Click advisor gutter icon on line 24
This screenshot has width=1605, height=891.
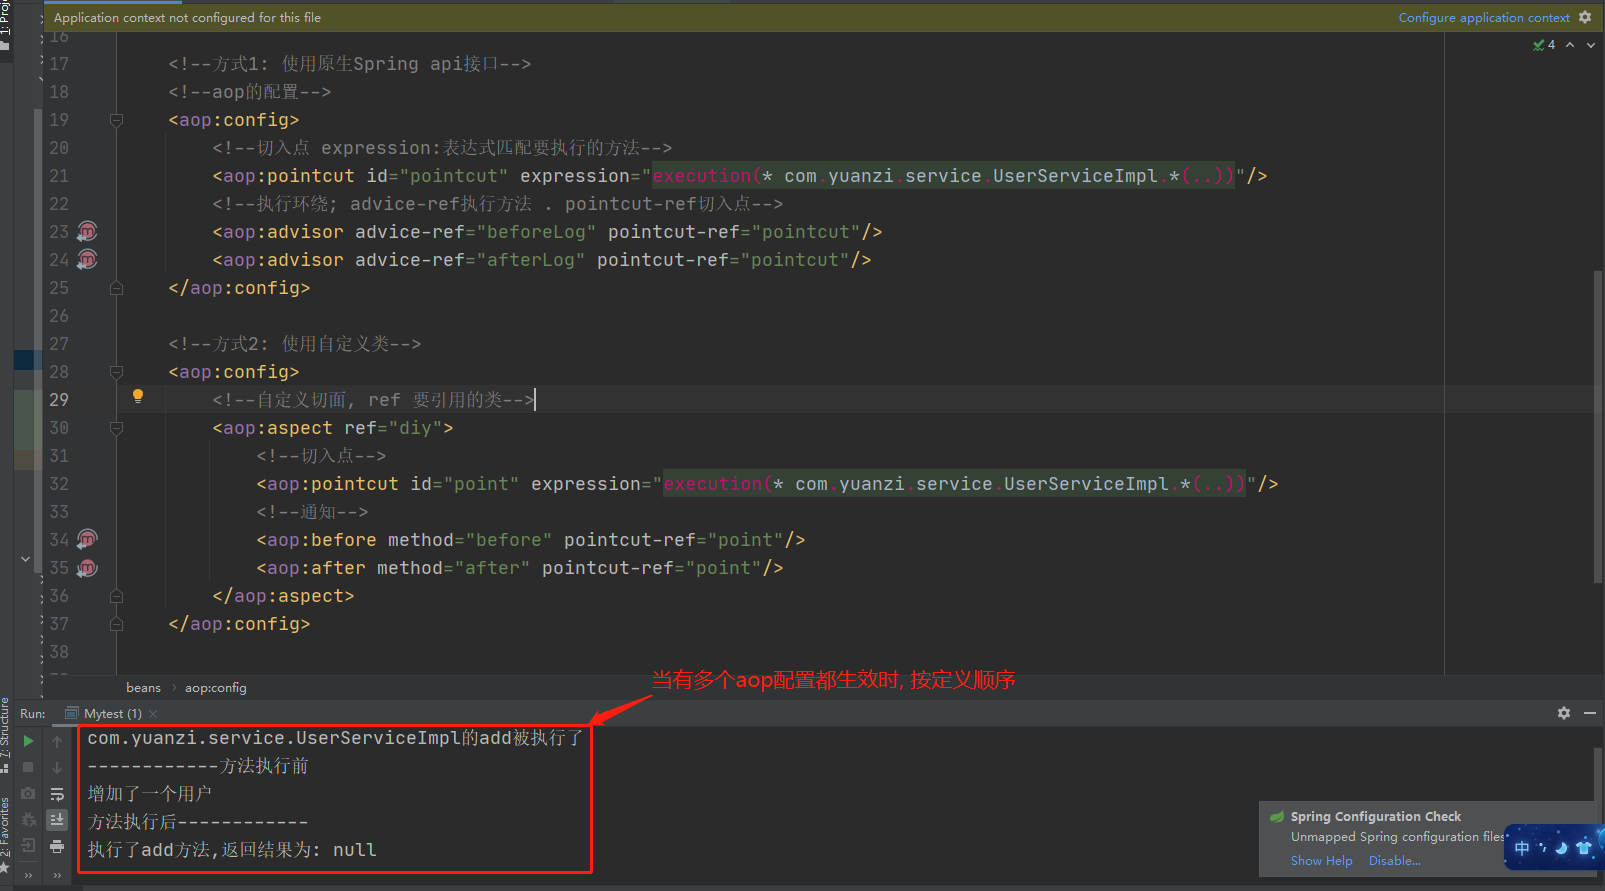(x=88, y=259)
